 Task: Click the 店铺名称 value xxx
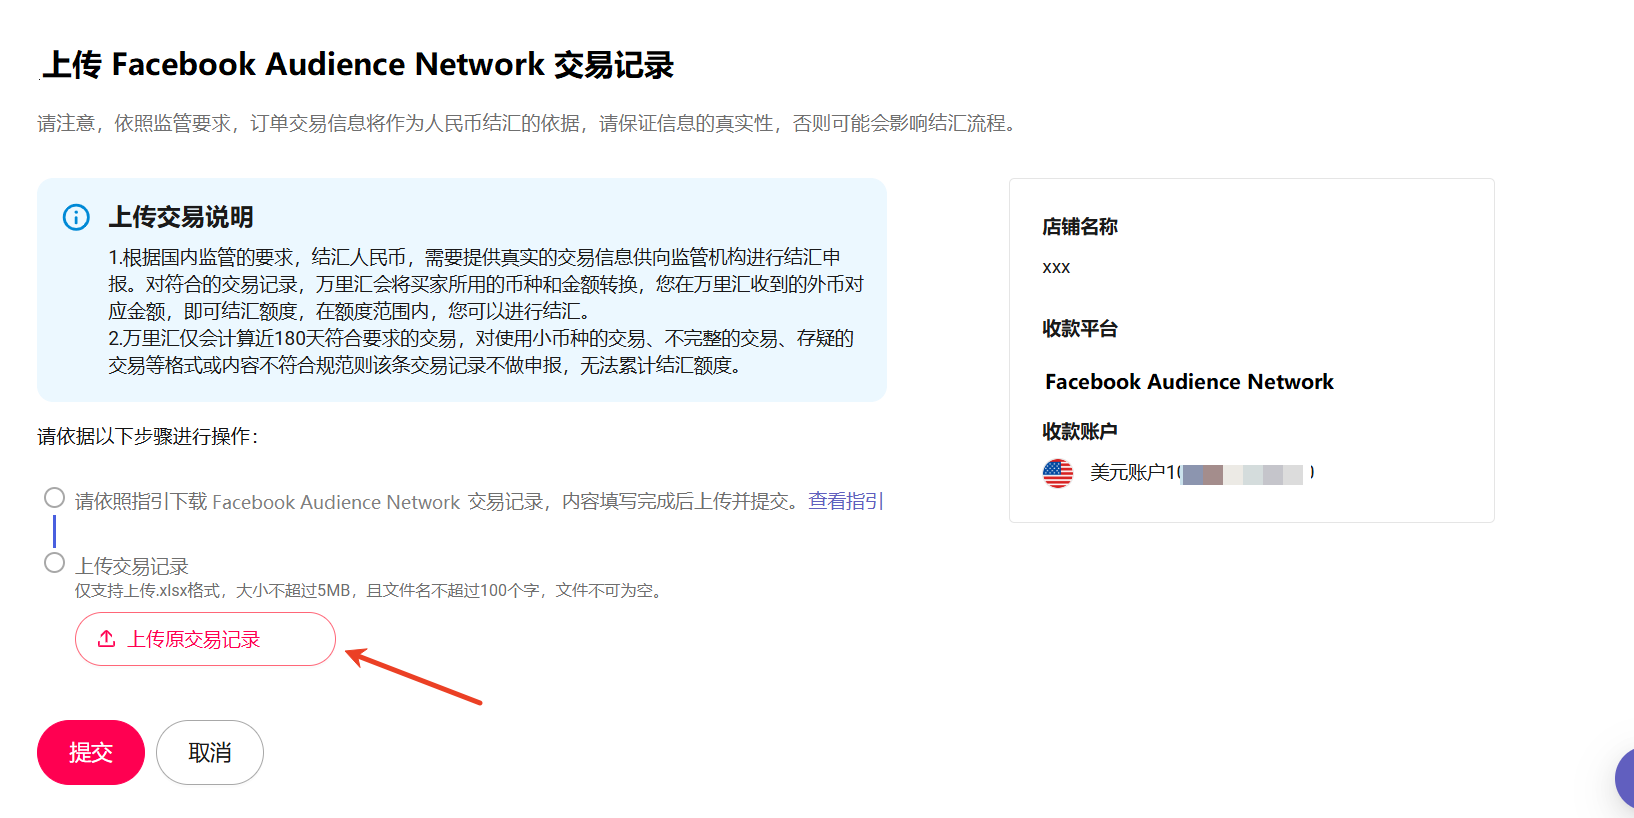(1056, 268)
